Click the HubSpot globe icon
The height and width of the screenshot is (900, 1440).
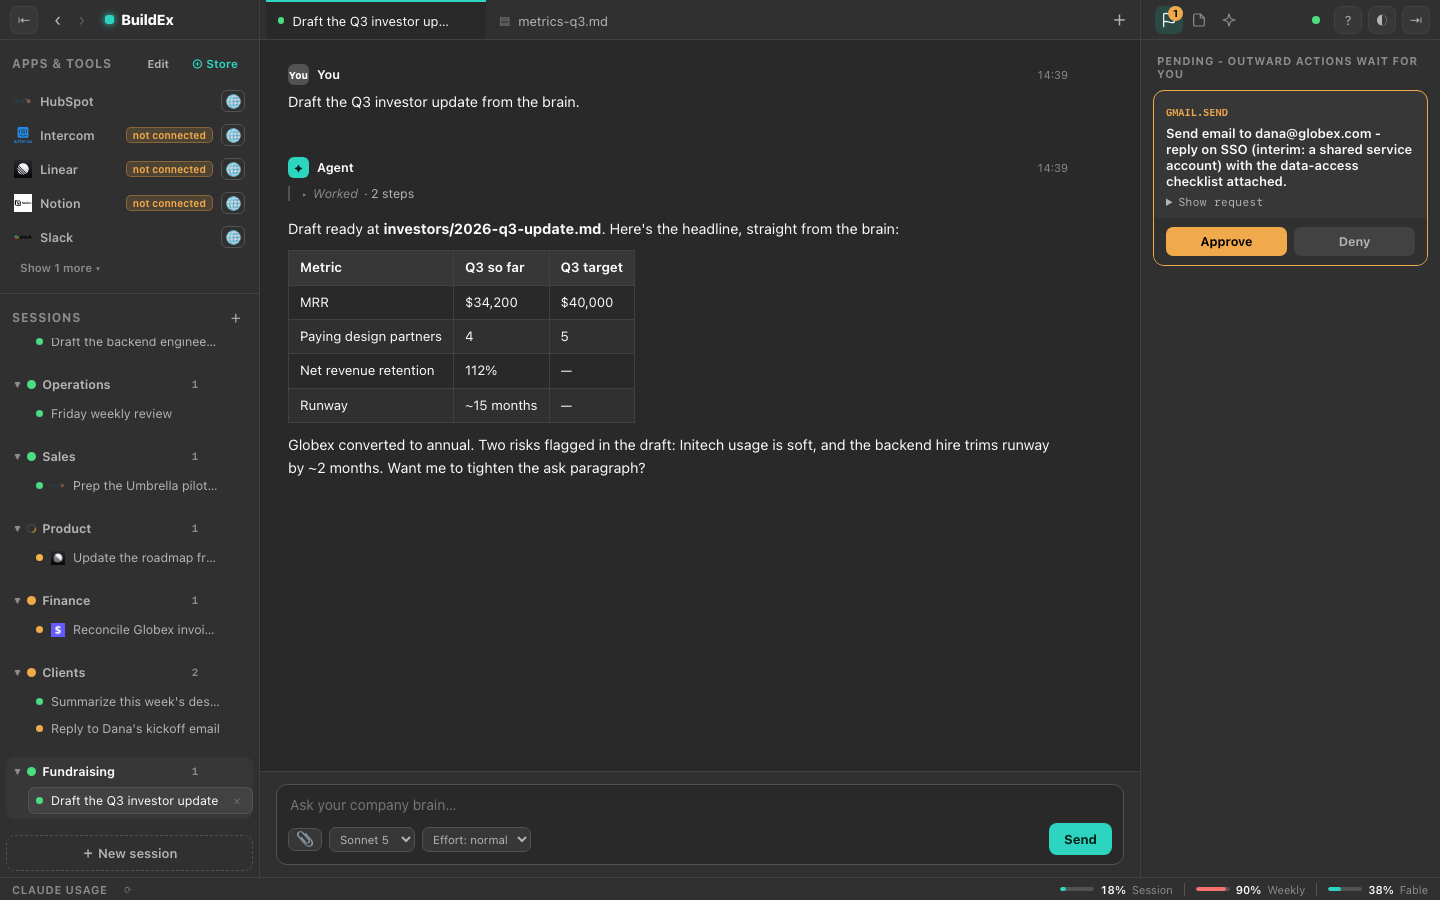coord(233,101)
